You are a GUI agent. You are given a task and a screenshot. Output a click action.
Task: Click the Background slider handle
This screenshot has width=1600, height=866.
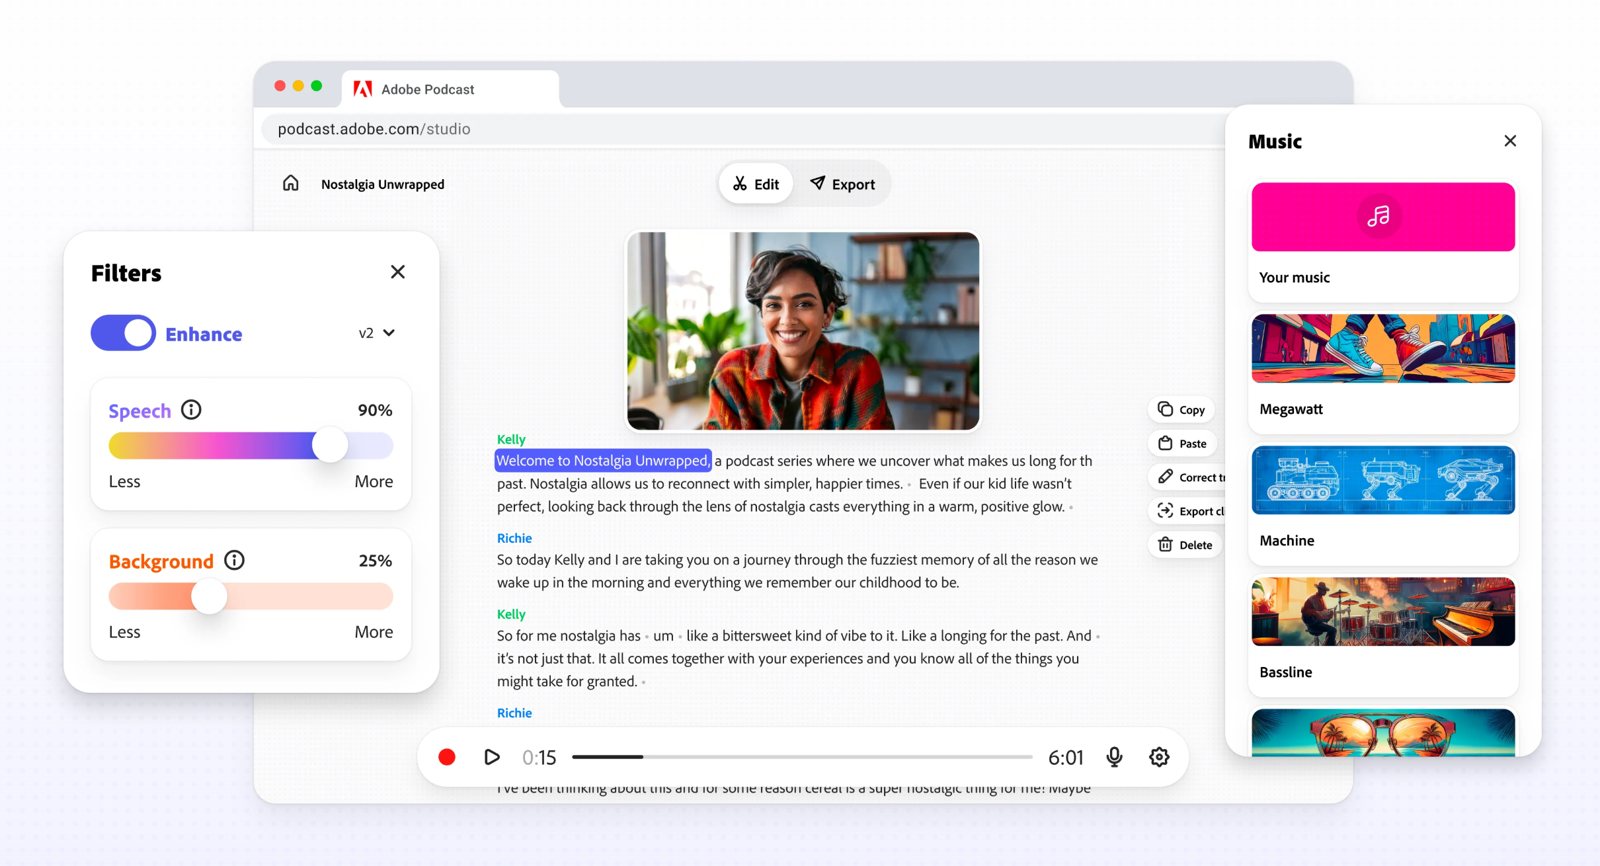click(x=209, y=596)
